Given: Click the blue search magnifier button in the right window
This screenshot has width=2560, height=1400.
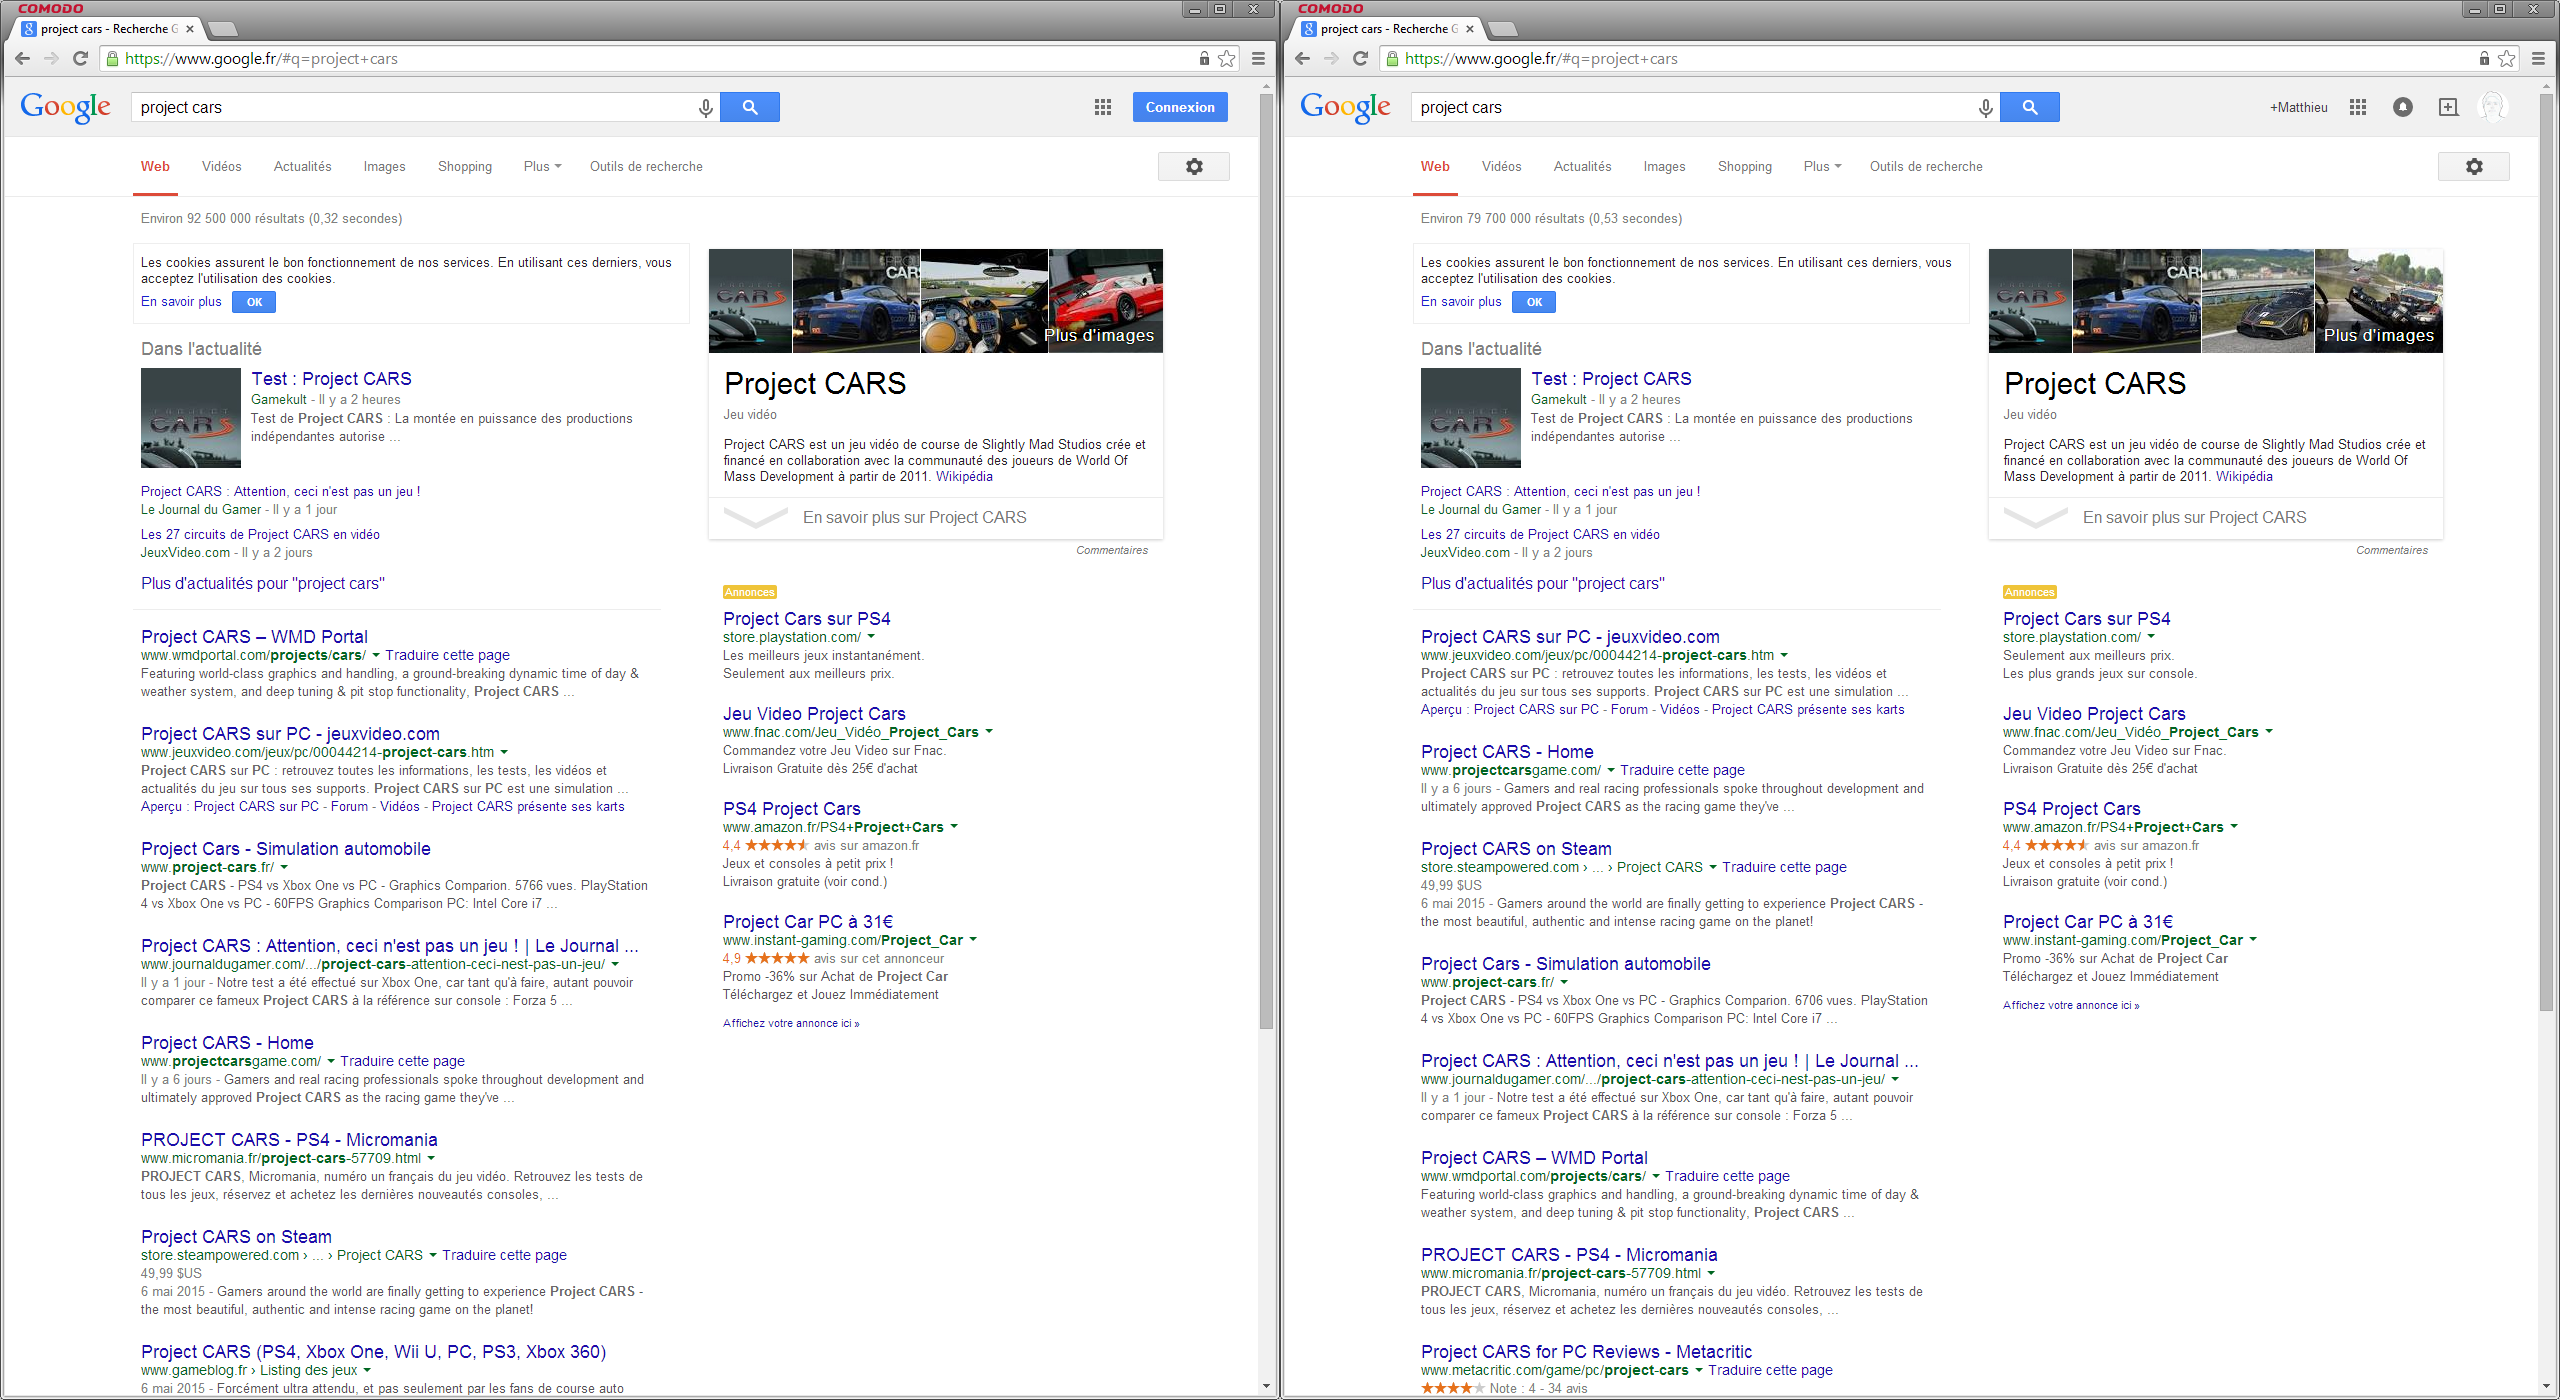Looking at the screenshot, I should [x=2030, y=107].
